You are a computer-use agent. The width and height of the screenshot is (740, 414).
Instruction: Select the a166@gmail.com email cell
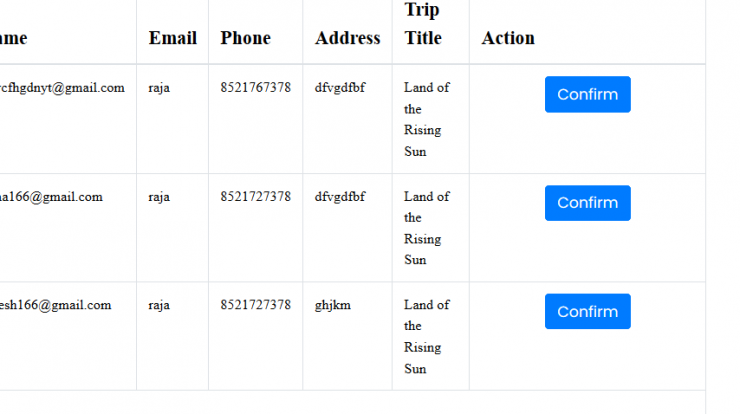[51, 196]
